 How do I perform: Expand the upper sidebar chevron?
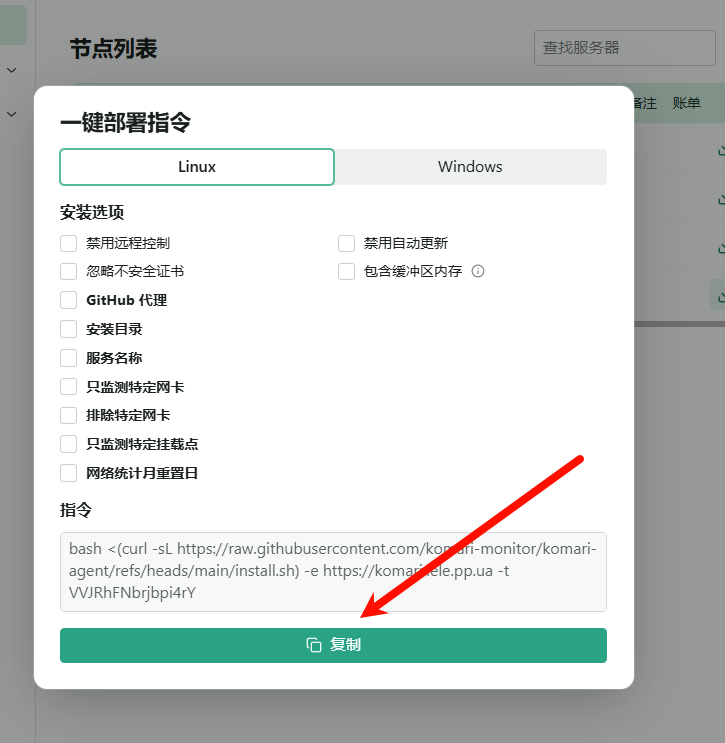[12, 70]
